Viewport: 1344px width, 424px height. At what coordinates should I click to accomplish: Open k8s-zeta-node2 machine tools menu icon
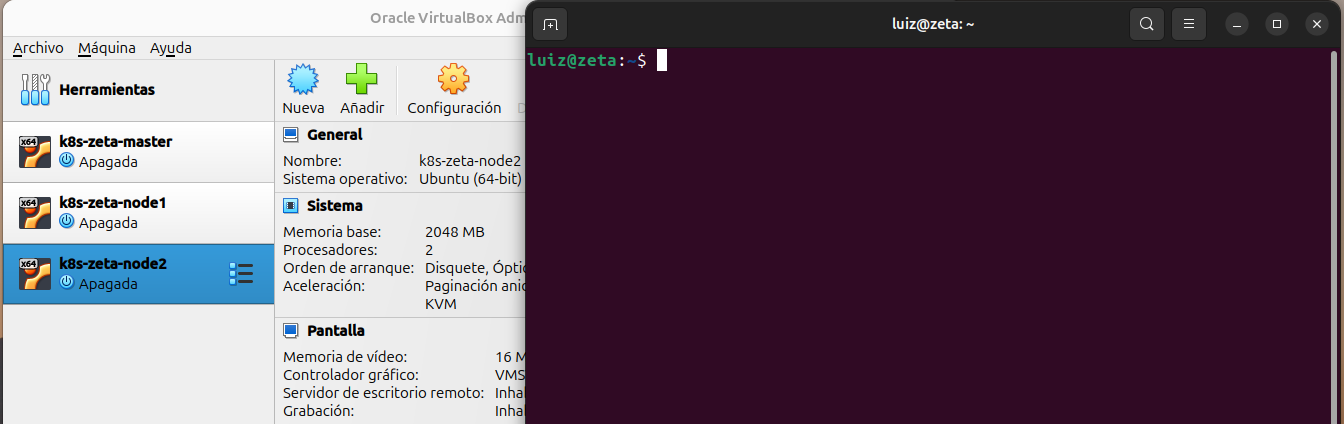pos(241,274)
